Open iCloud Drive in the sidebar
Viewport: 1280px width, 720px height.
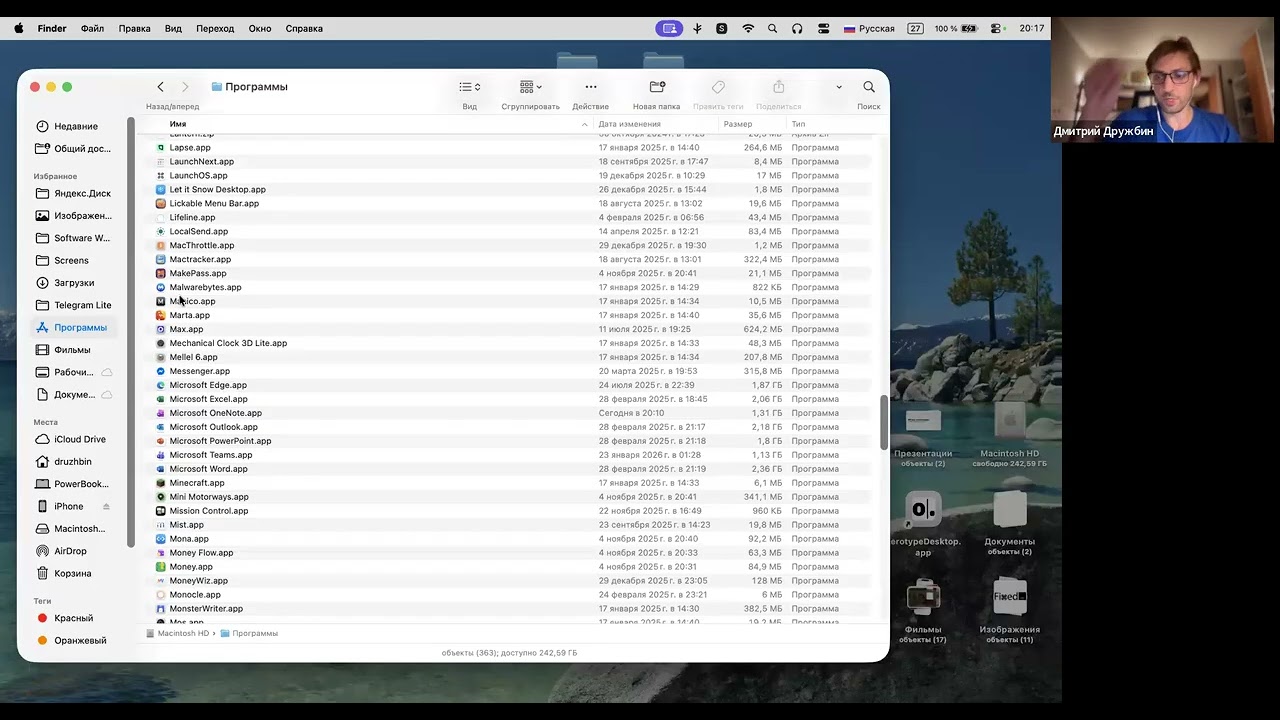pyautogui.click(x=76, y=440)
